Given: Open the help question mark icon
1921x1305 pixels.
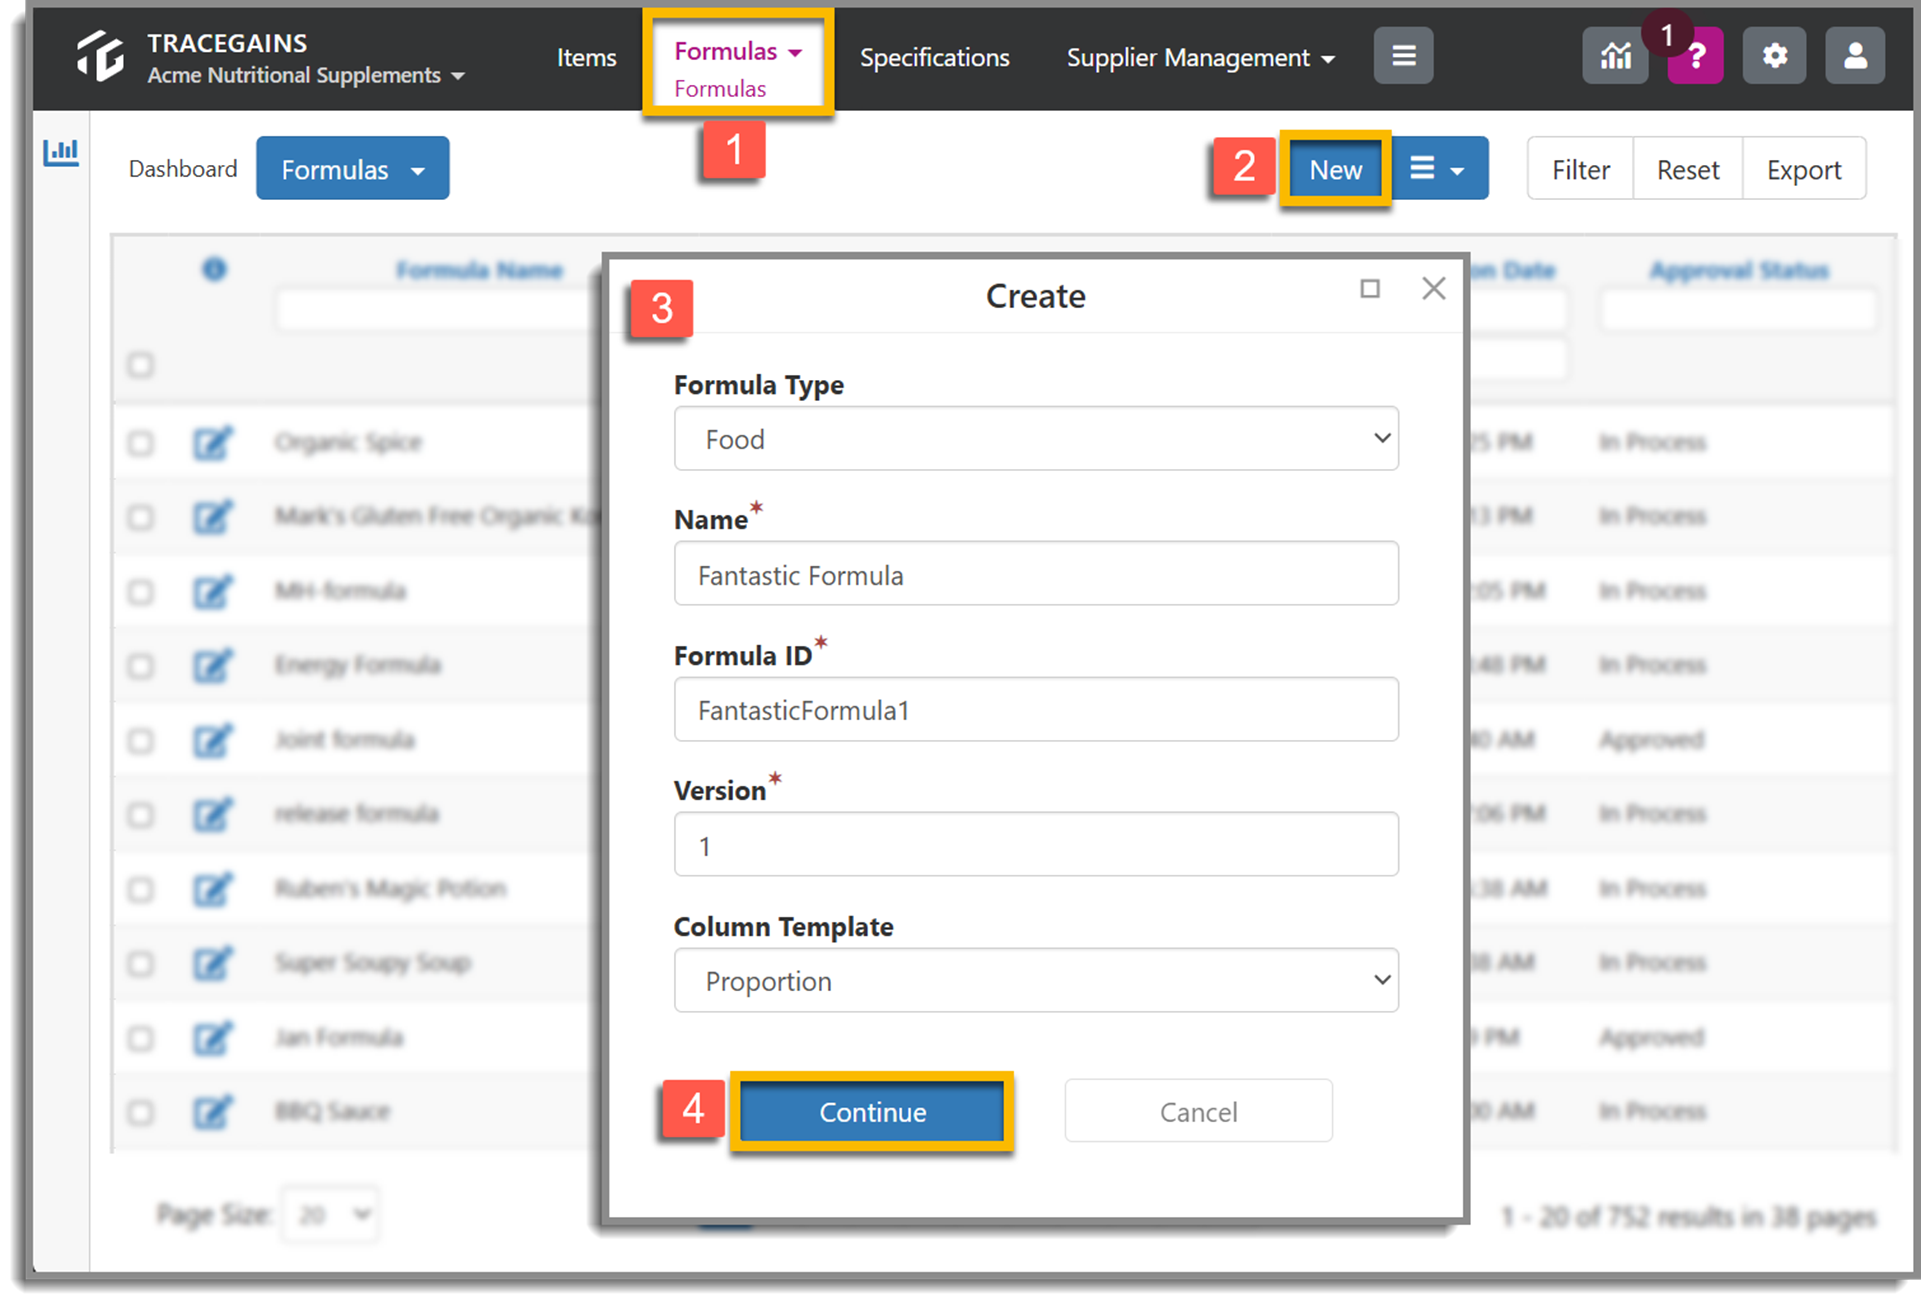Looking at the screenshot, I should (x=1695, y=56).
